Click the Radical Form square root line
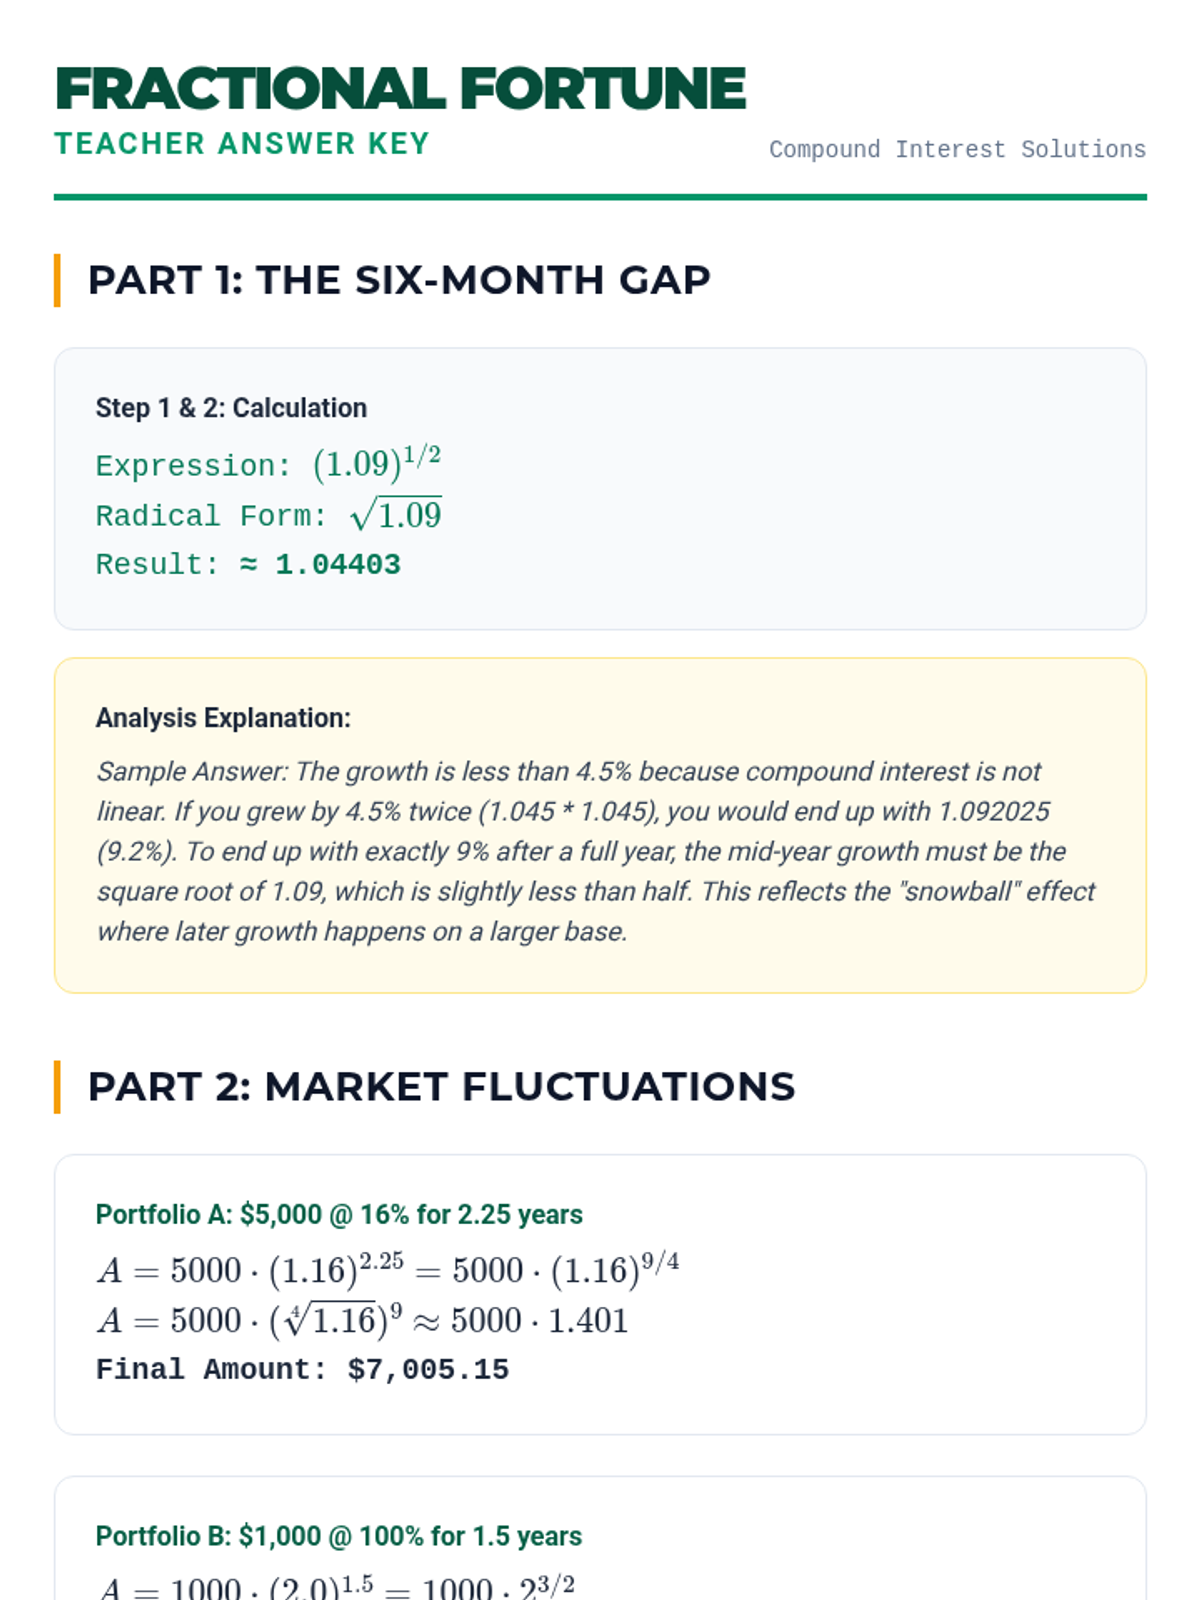Image resolution: width=1200 pixels, height=1600 pixels. pyautogui.click(x=268, y=515)
